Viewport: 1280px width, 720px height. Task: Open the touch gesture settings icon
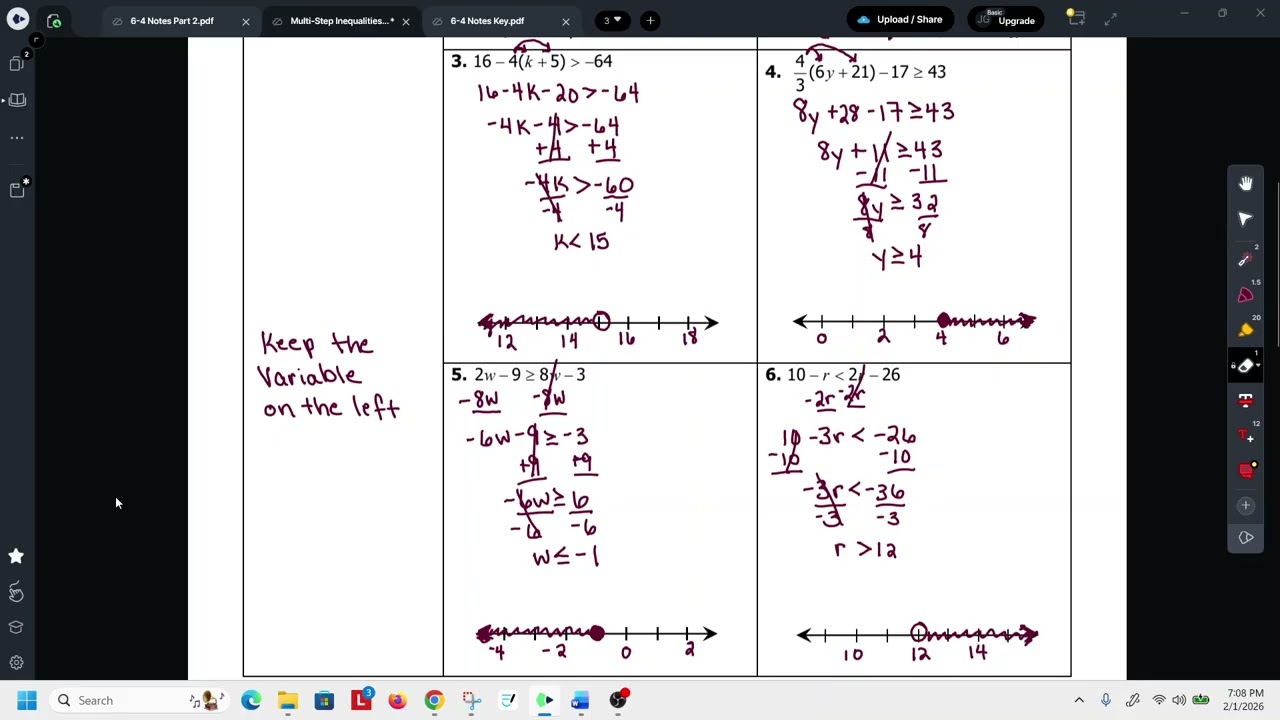(16, 592)
